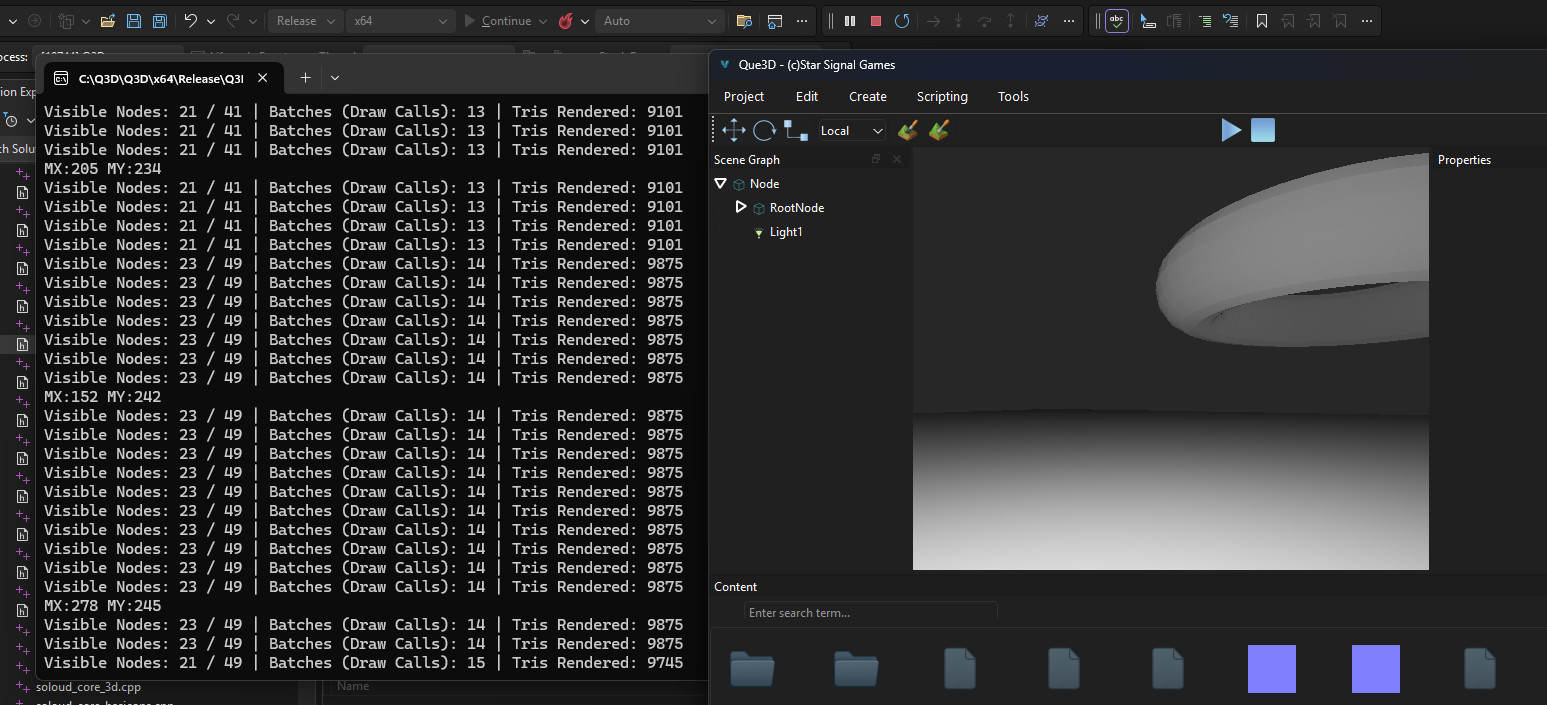Open the Auto dropdown in Visual Studio

click(660, 21)
